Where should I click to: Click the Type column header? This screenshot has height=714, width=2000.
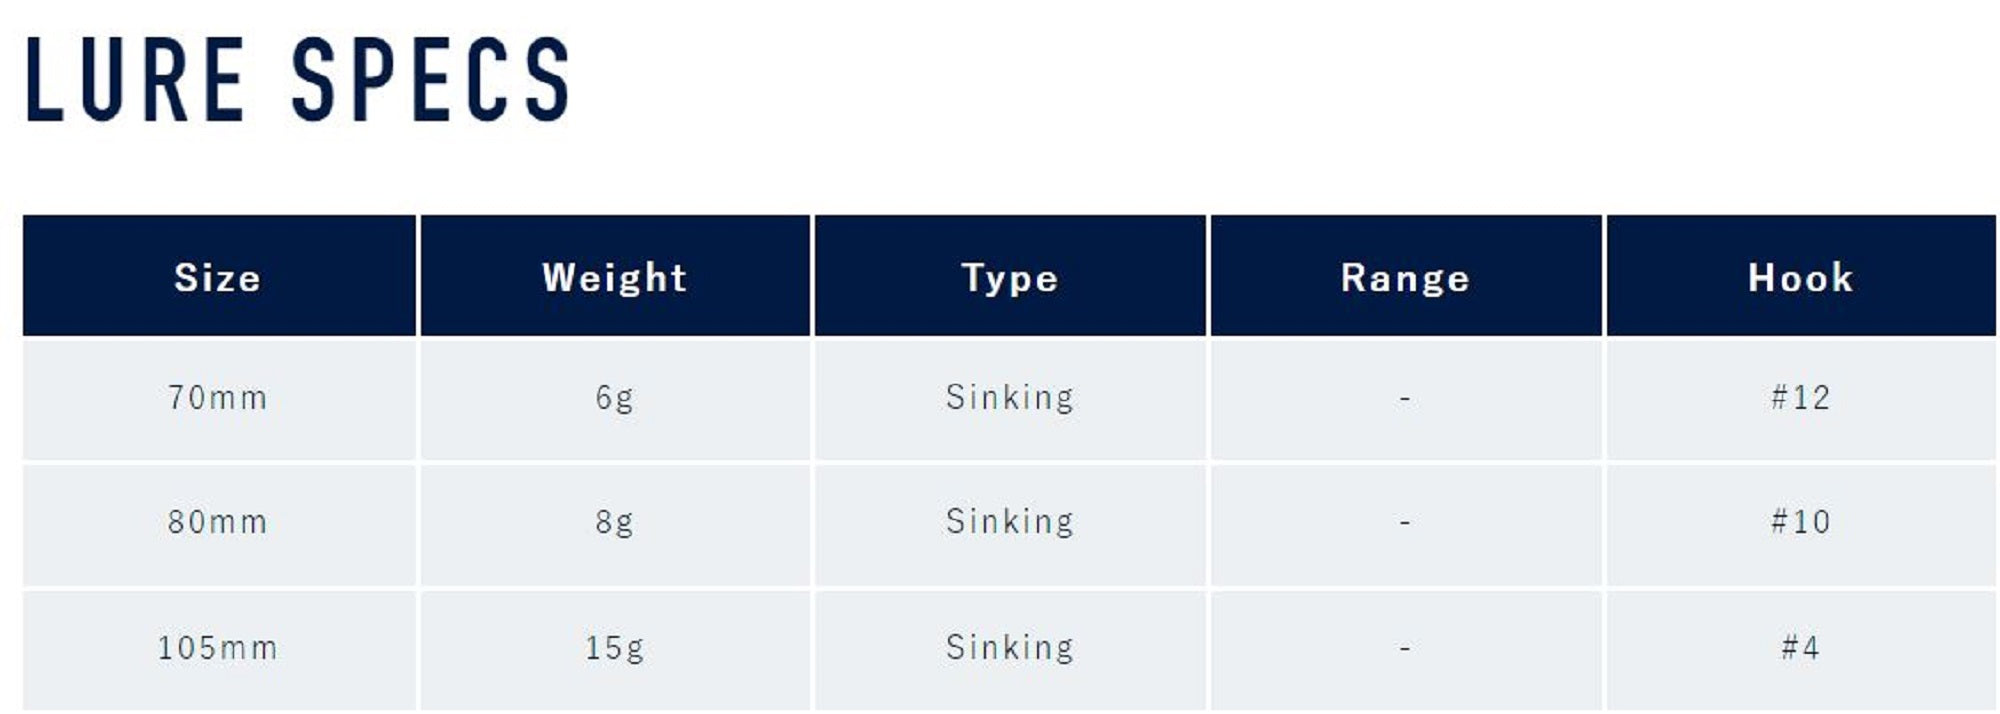point(1010,277)
